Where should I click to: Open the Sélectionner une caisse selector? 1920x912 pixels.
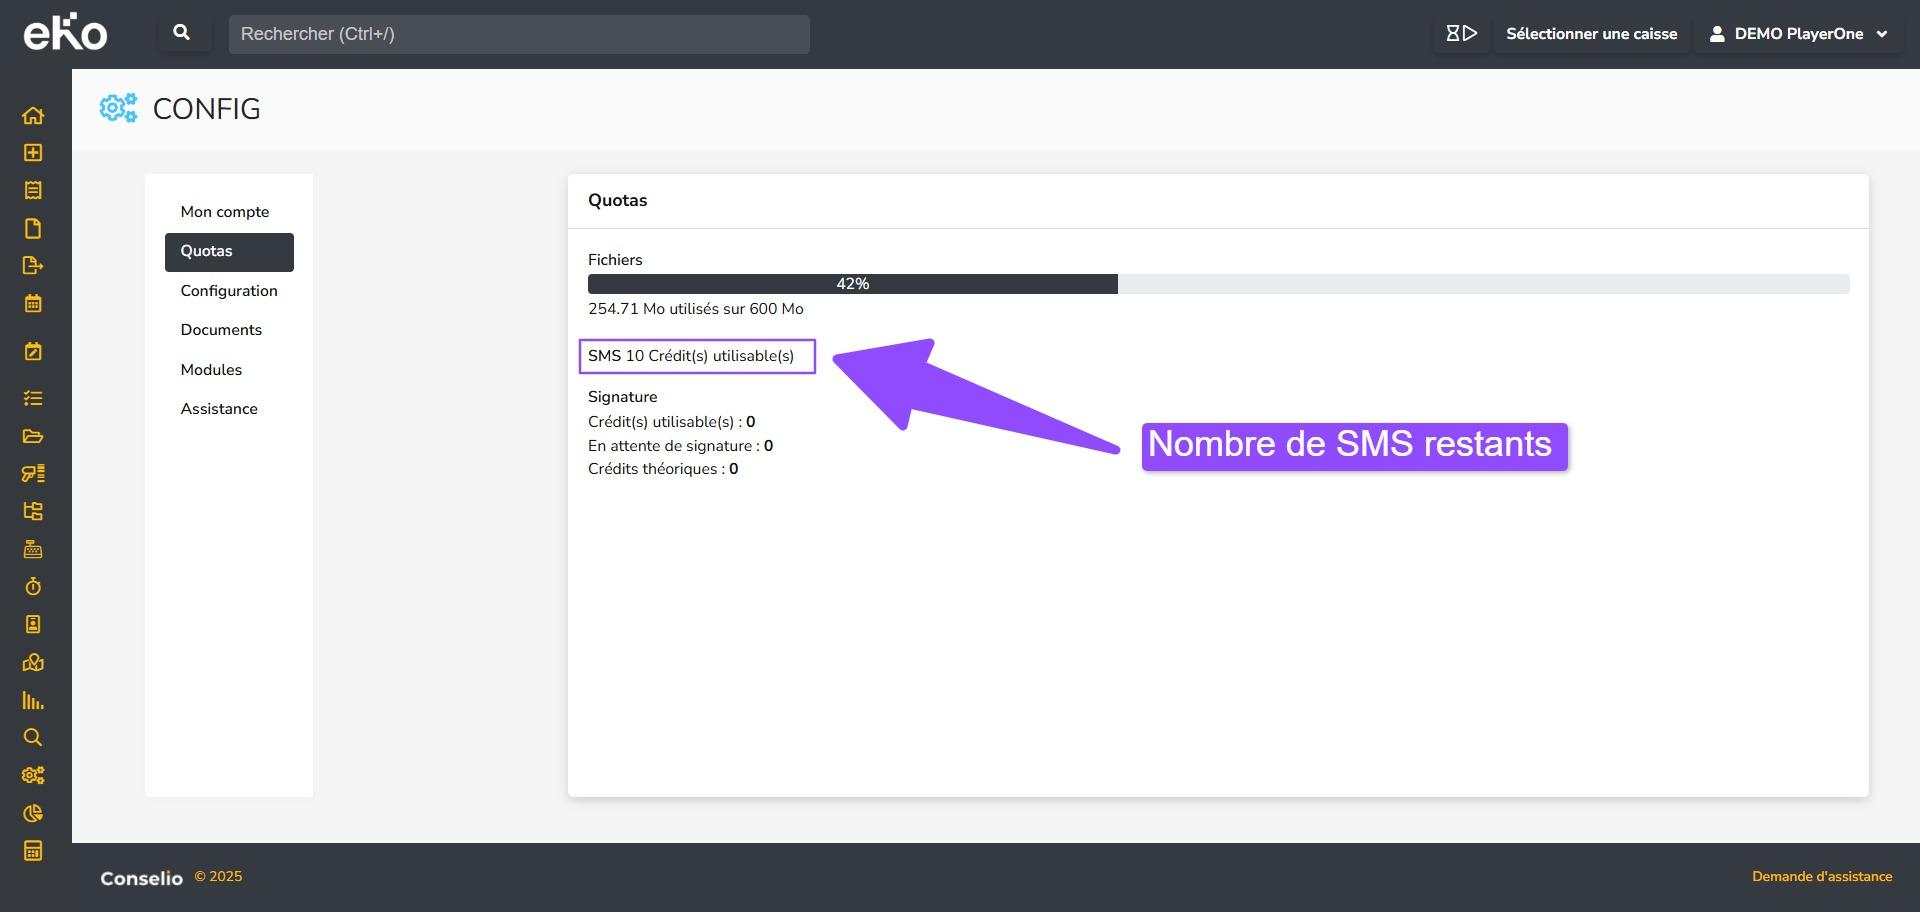tap(1591, 34)
